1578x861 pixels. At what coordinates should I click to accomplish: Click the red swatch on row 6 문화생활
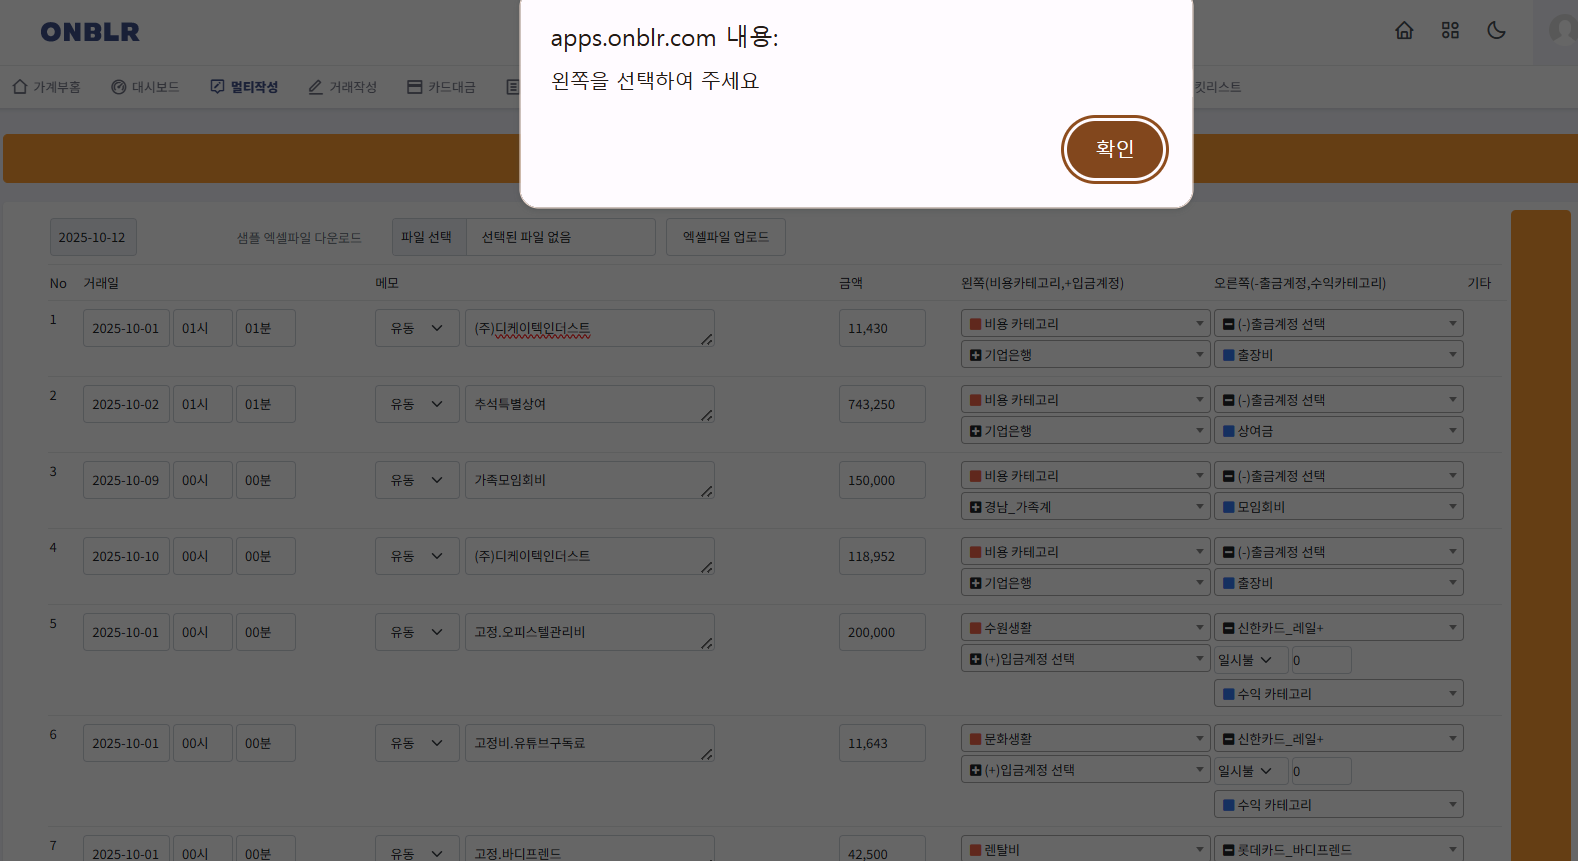click(x=975, y=739)
